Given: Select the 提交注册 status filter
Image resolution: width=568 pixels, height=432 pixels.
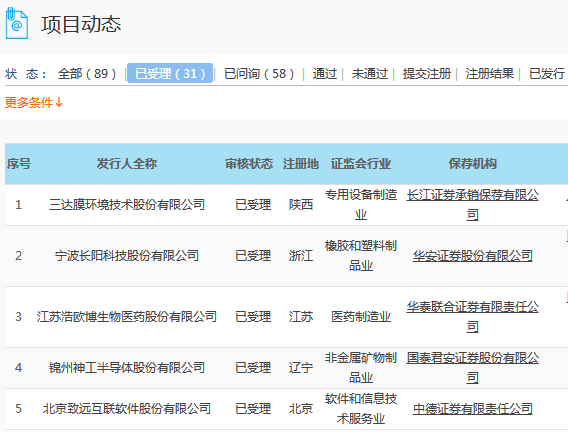Looking at the screenshot, I should tap(427, 74).
